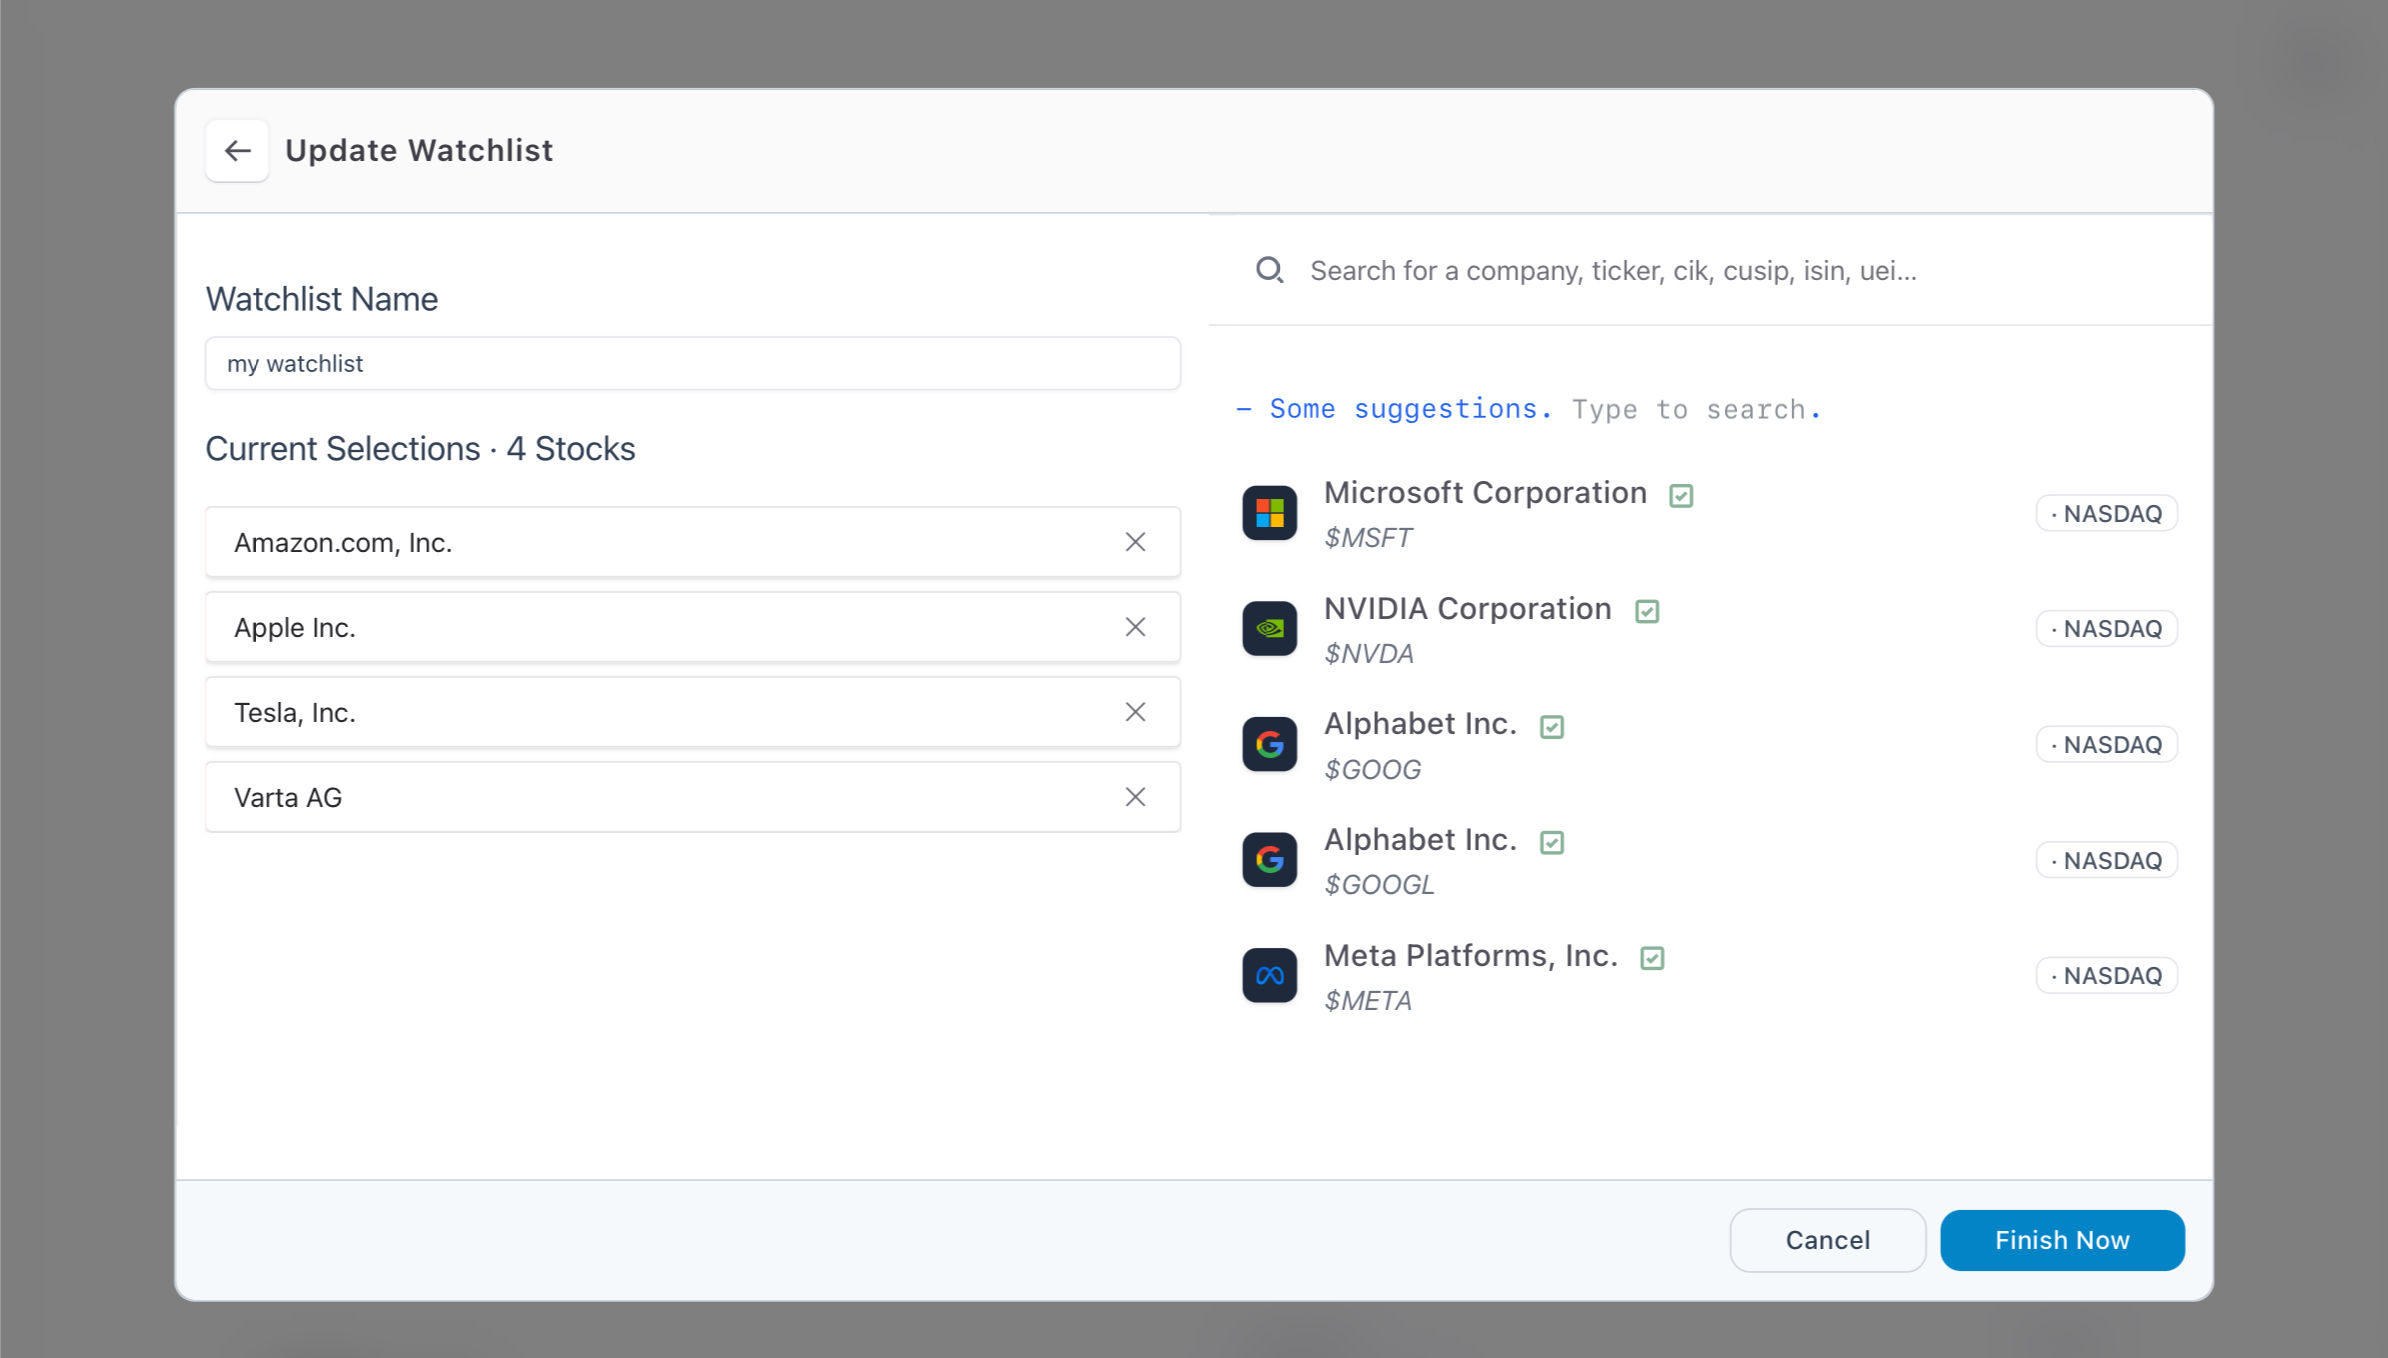Click the Update Watchlist title
This screenshot has width=2388, height=1358.
click(x=419, y=151)
